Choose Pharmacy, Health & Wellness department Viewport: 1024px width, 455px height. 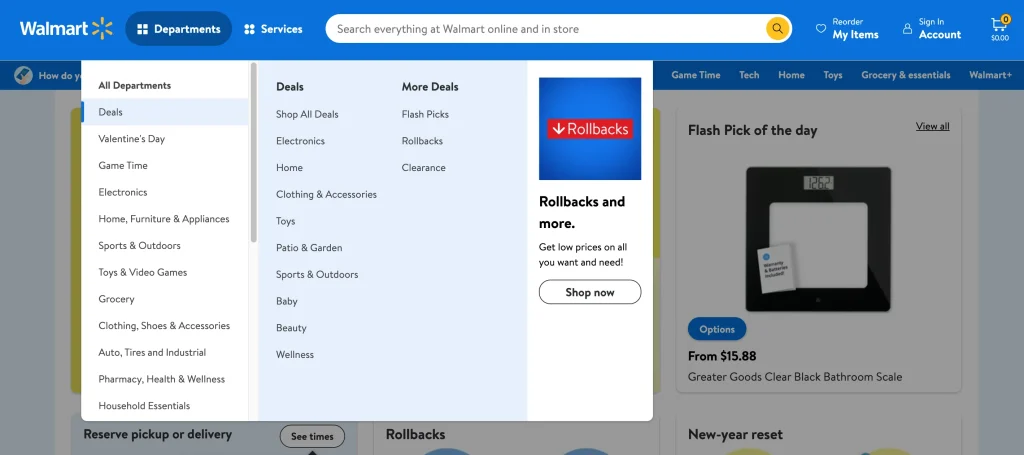tap(161, 379)
